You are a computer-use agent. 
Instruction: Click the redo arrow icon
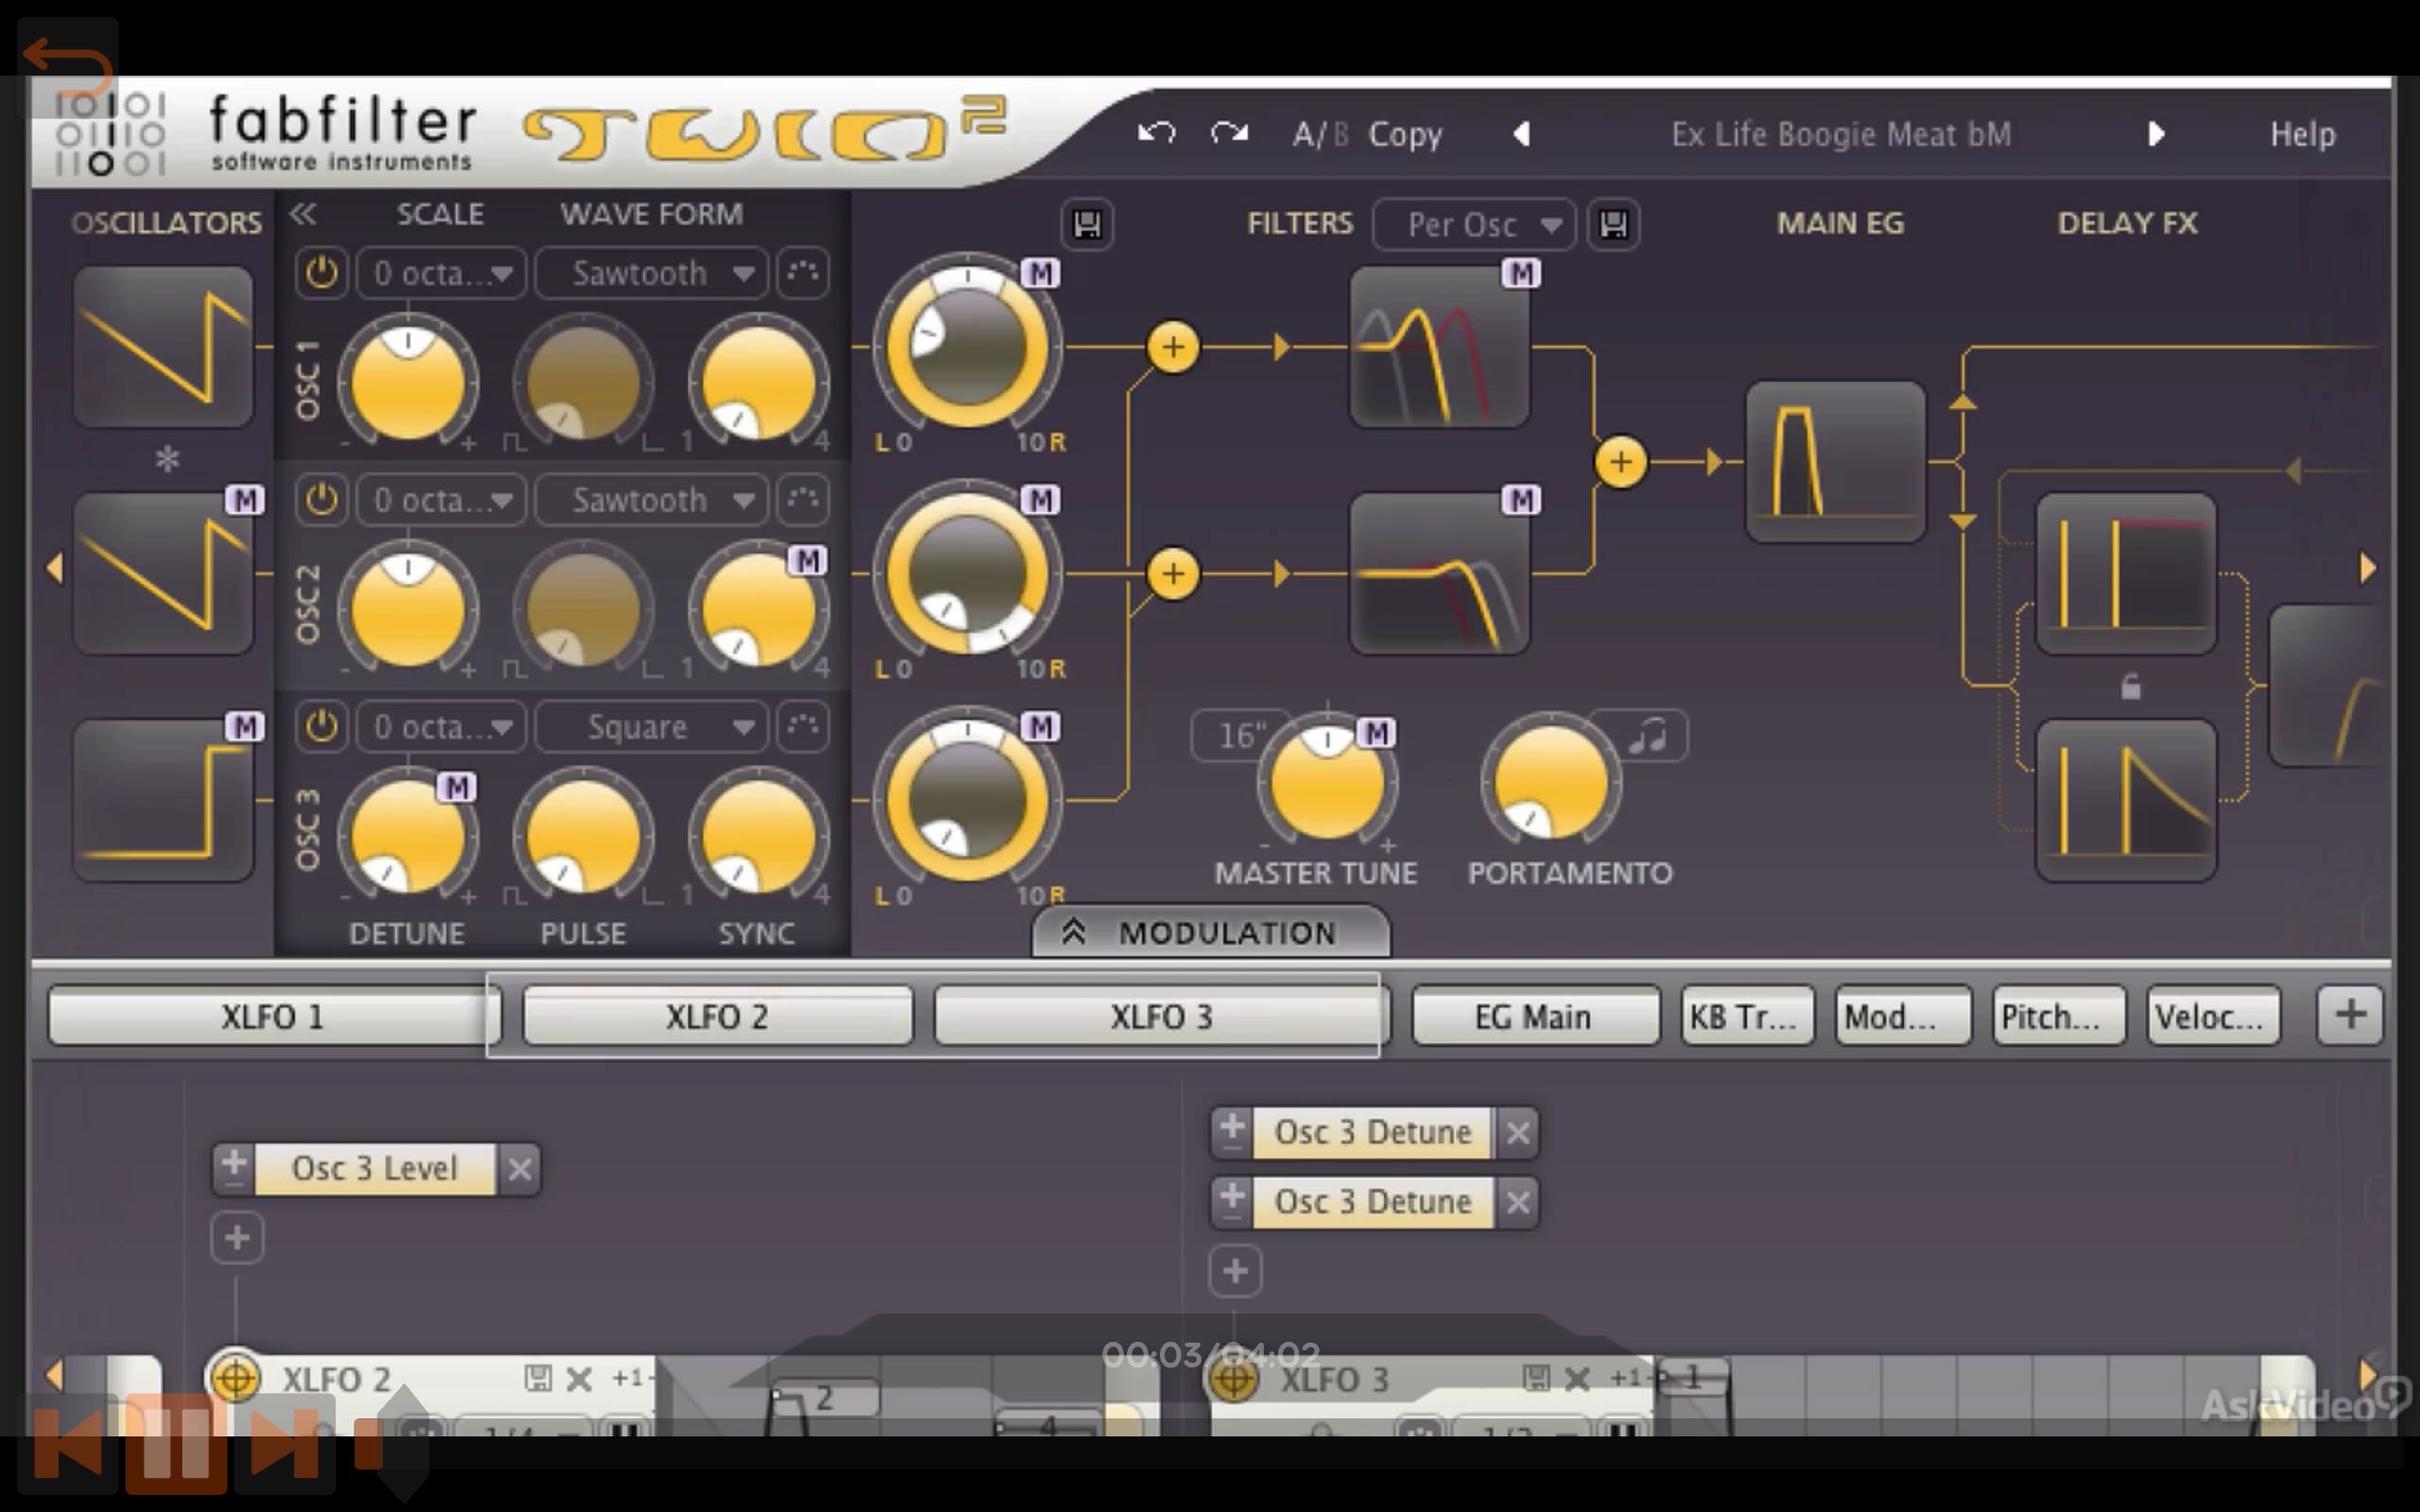tap(1228, 133)
